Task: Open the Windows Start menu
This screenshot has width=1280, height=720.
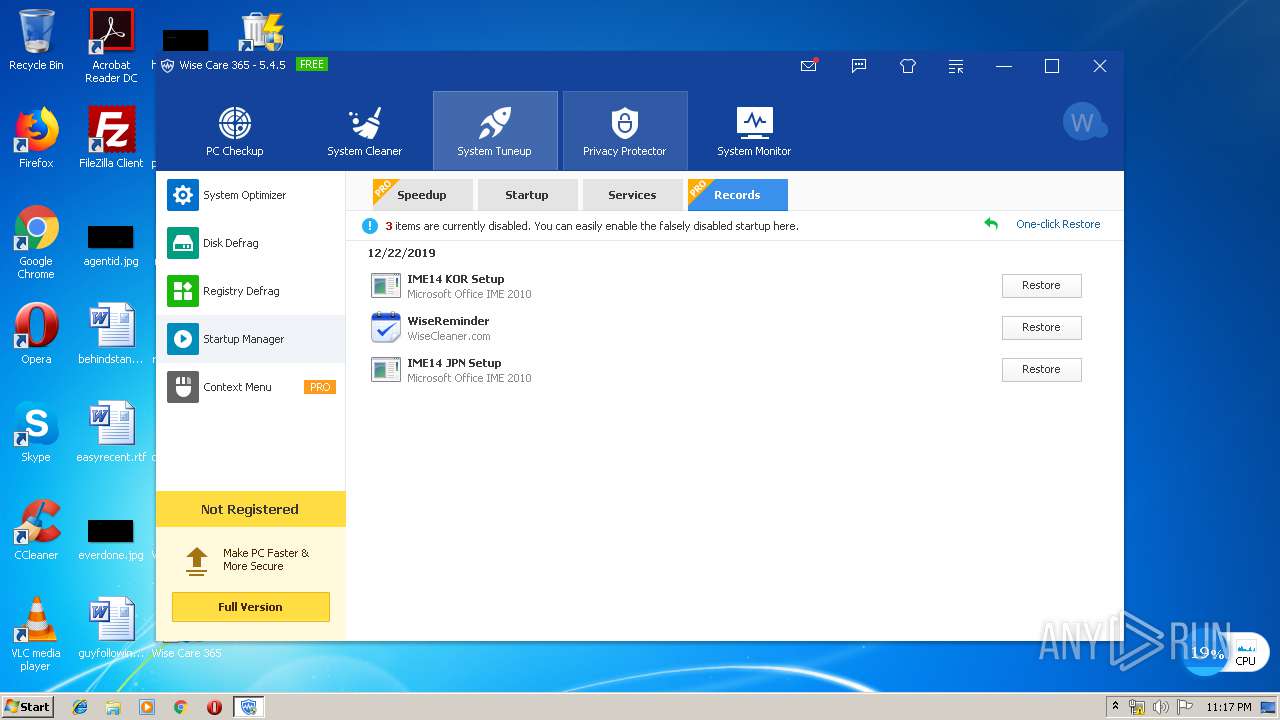Action: [28, 706]
